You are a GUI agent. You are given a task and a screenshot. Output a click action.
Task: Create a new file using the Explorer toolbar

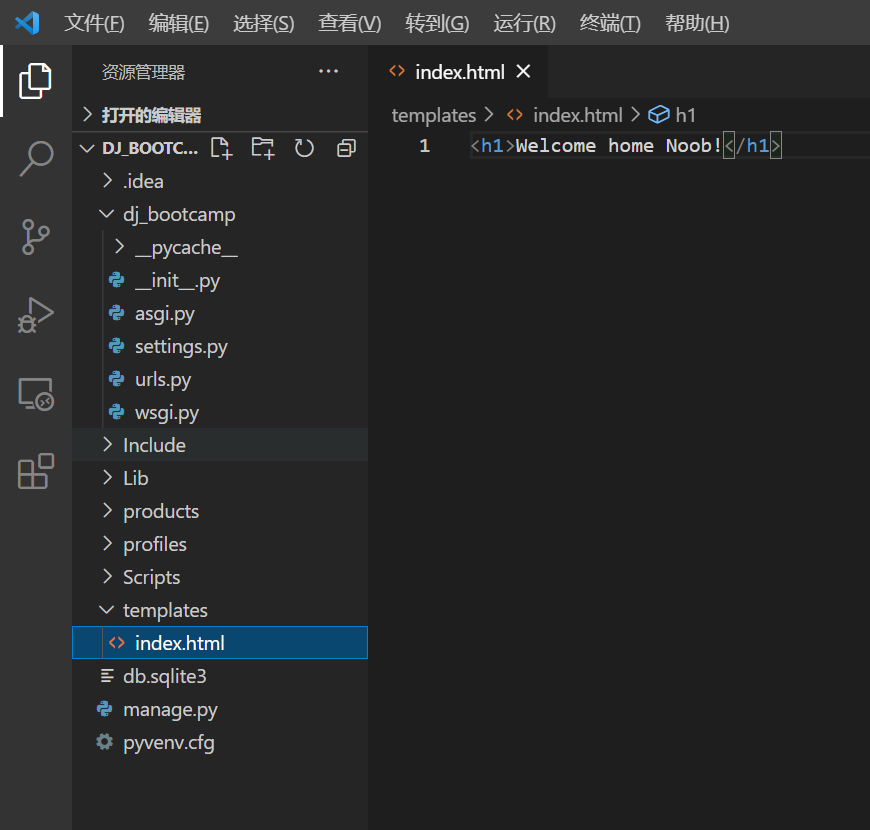pos(221,147)
